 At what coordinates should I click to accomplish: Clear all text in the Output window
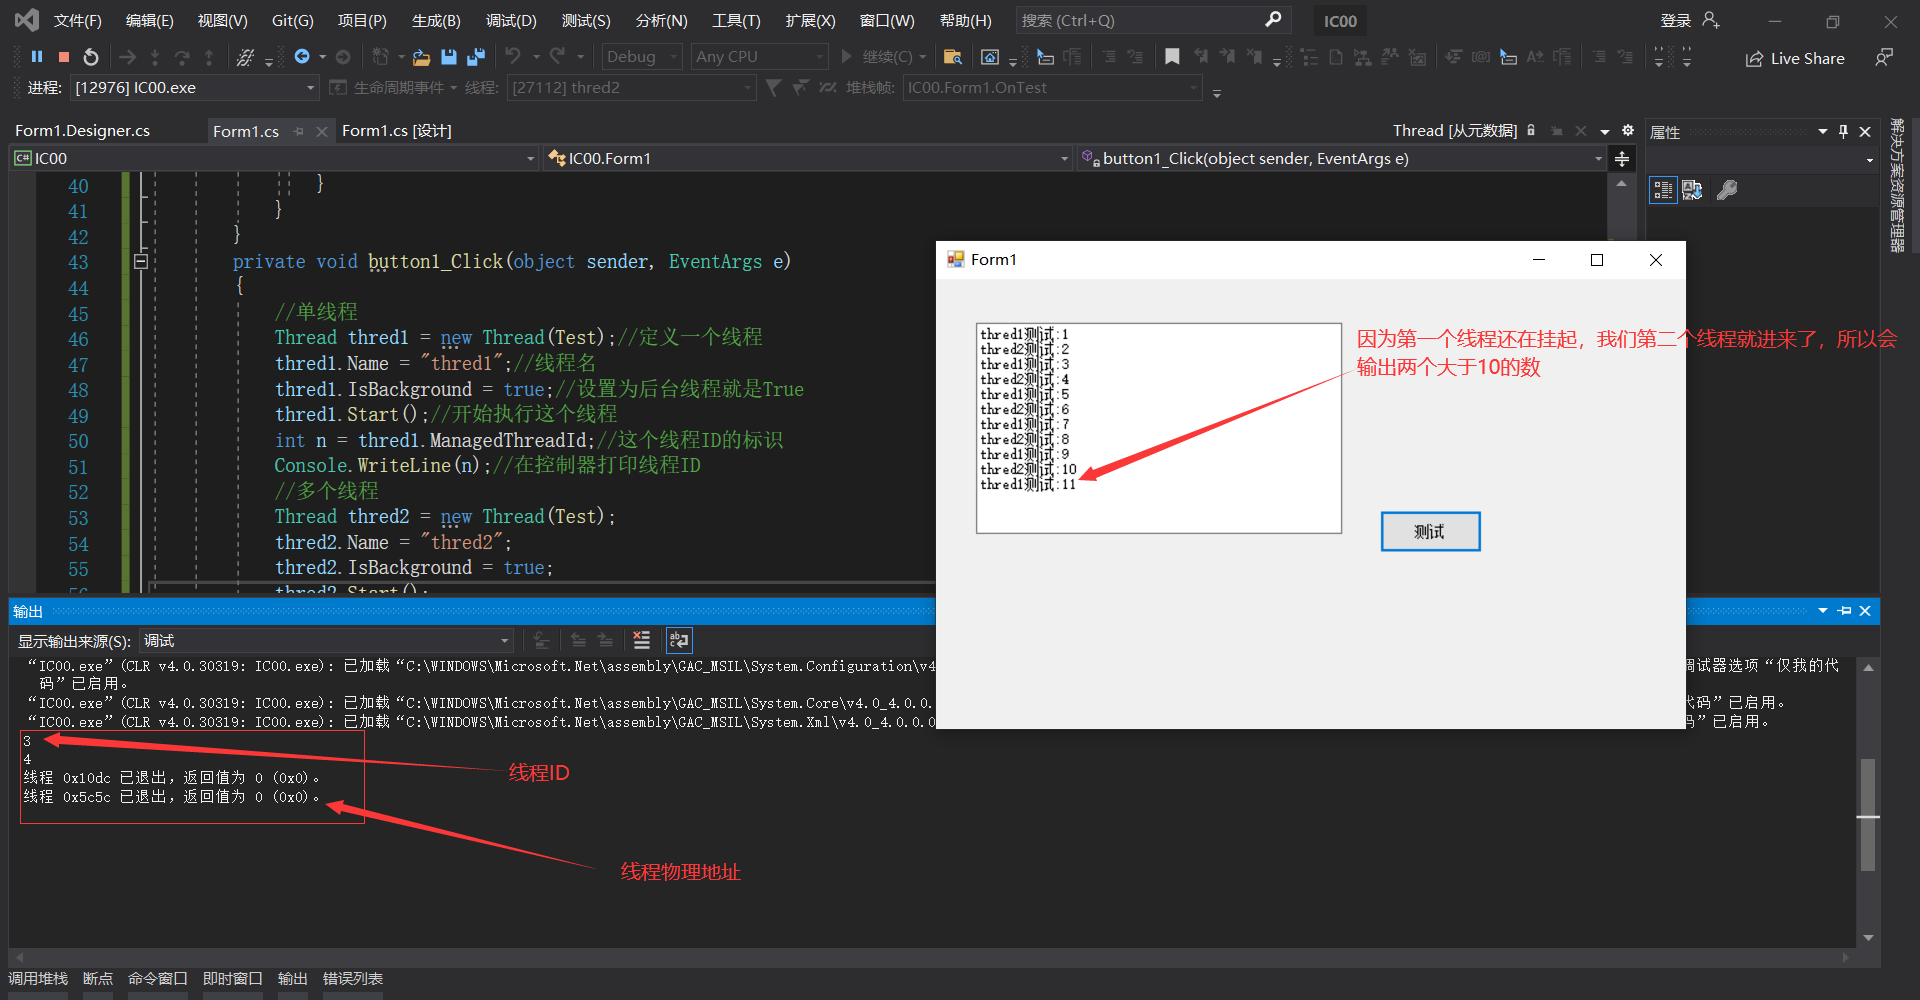pos(642,640)
